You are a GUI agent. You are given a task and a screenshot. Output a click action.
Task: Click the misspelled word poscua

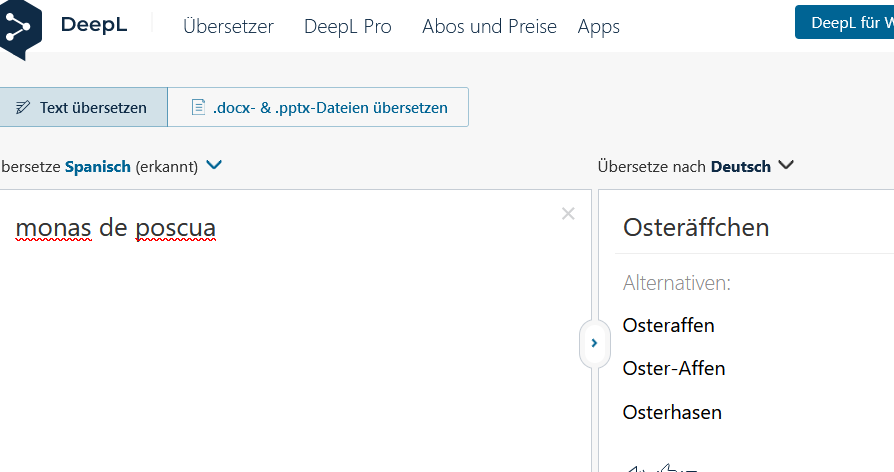175,229
